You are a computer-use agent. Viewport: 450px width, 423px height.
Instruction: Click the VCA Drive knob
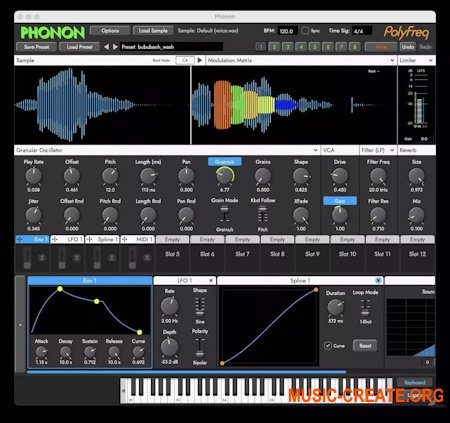tap(340, 176)
